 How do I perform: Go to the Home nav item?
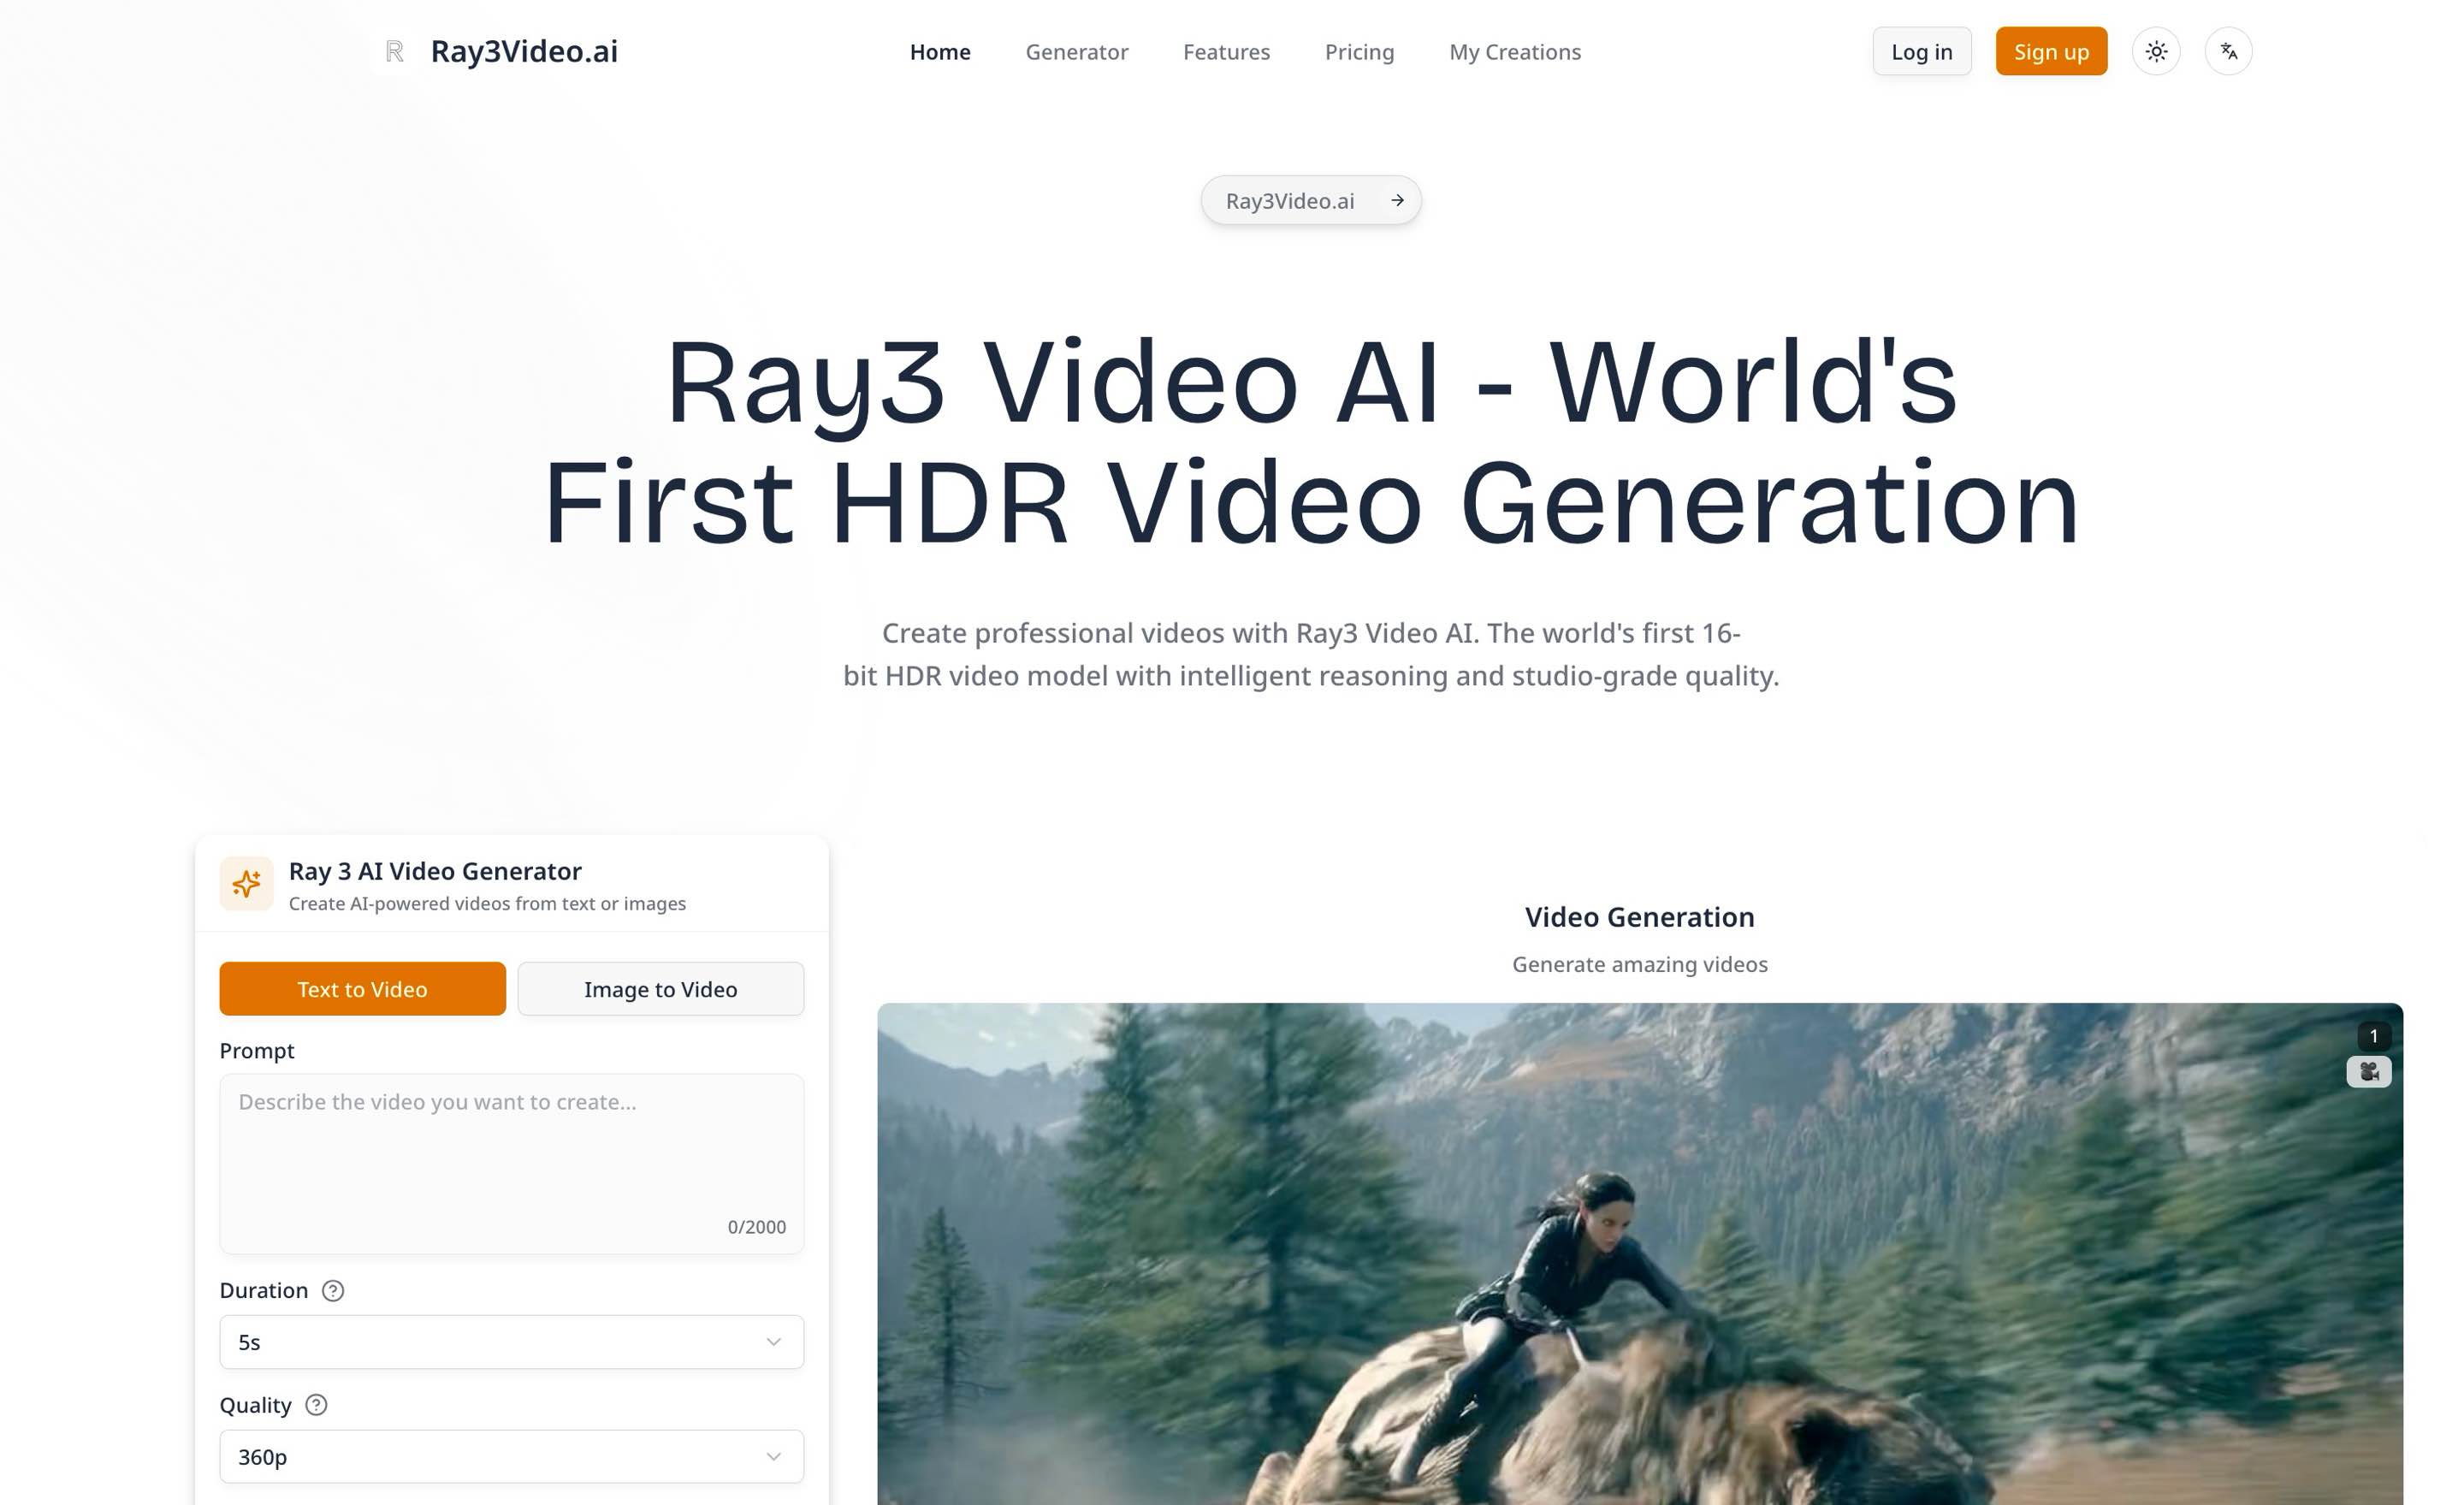(939, 51)
